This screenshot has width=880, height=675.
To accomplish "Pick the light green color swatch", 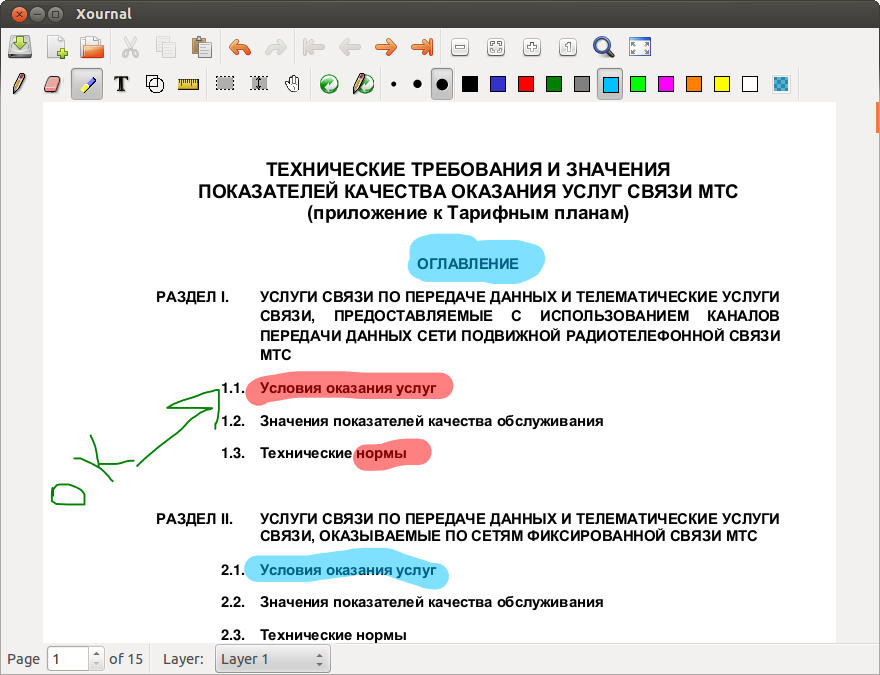I will 638,84.
